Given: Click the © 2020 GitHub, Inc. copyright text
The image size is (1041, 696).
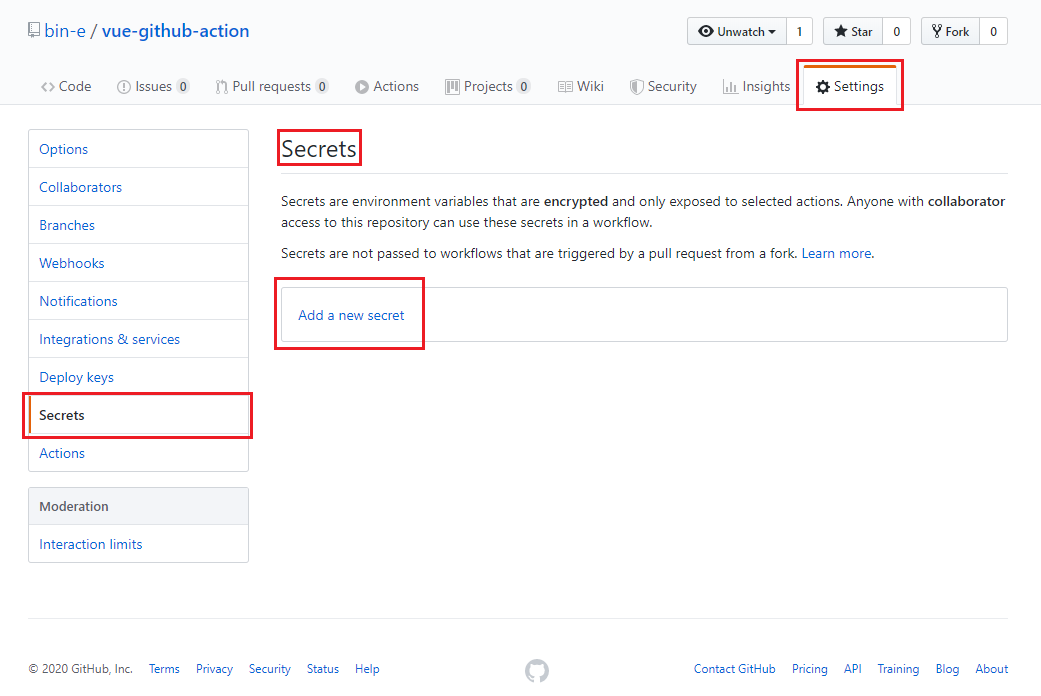Looking at the screenshot, I should [80, 669].
